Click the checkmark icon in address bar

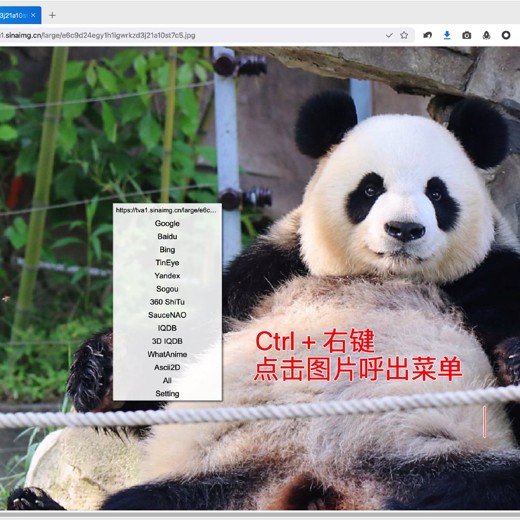[x=389, y=35]
